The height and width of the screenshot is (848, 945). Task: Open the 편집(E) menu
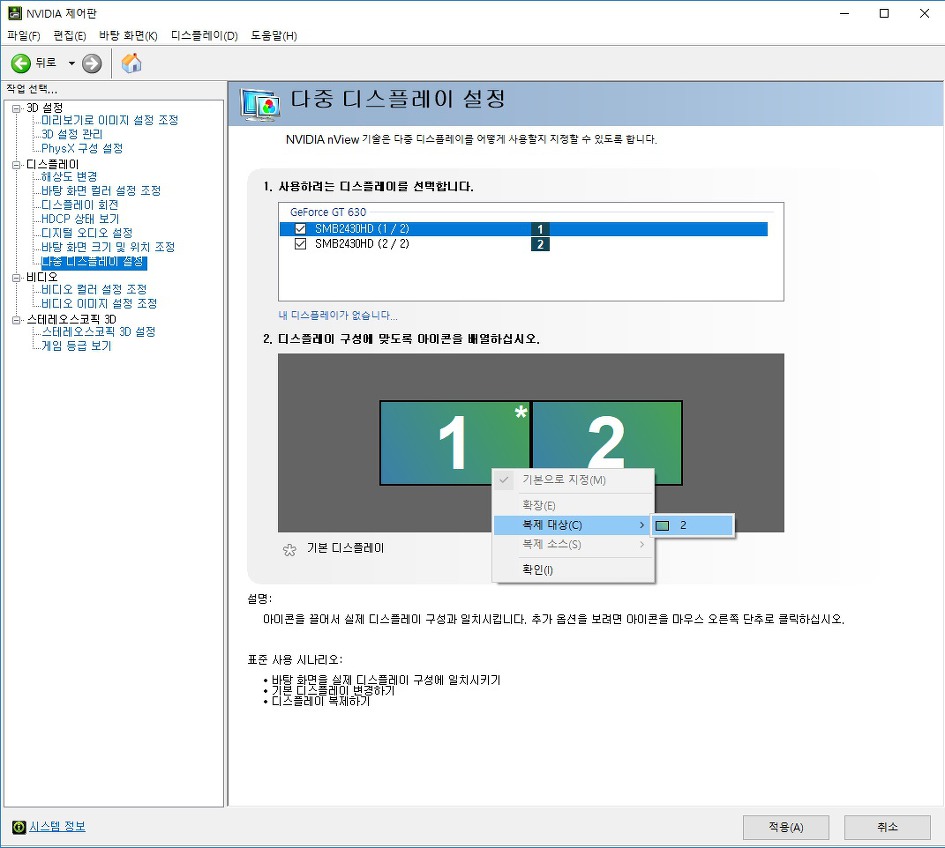point(70,36)
